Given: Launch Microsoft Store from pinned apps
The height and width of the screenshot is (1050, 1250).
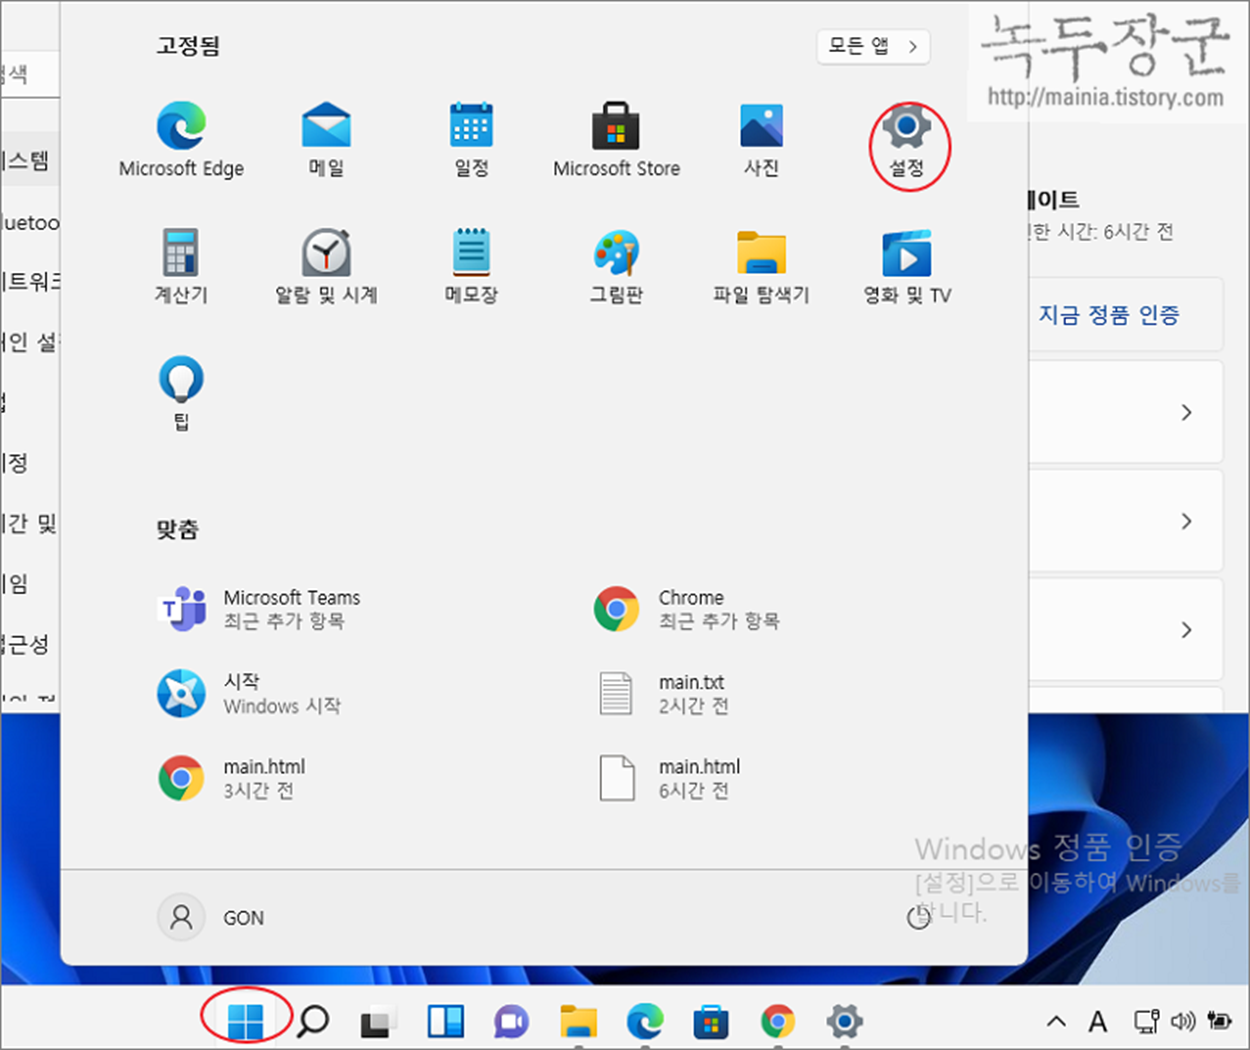Looking at the screenshot, I should [x=616, y=142].
